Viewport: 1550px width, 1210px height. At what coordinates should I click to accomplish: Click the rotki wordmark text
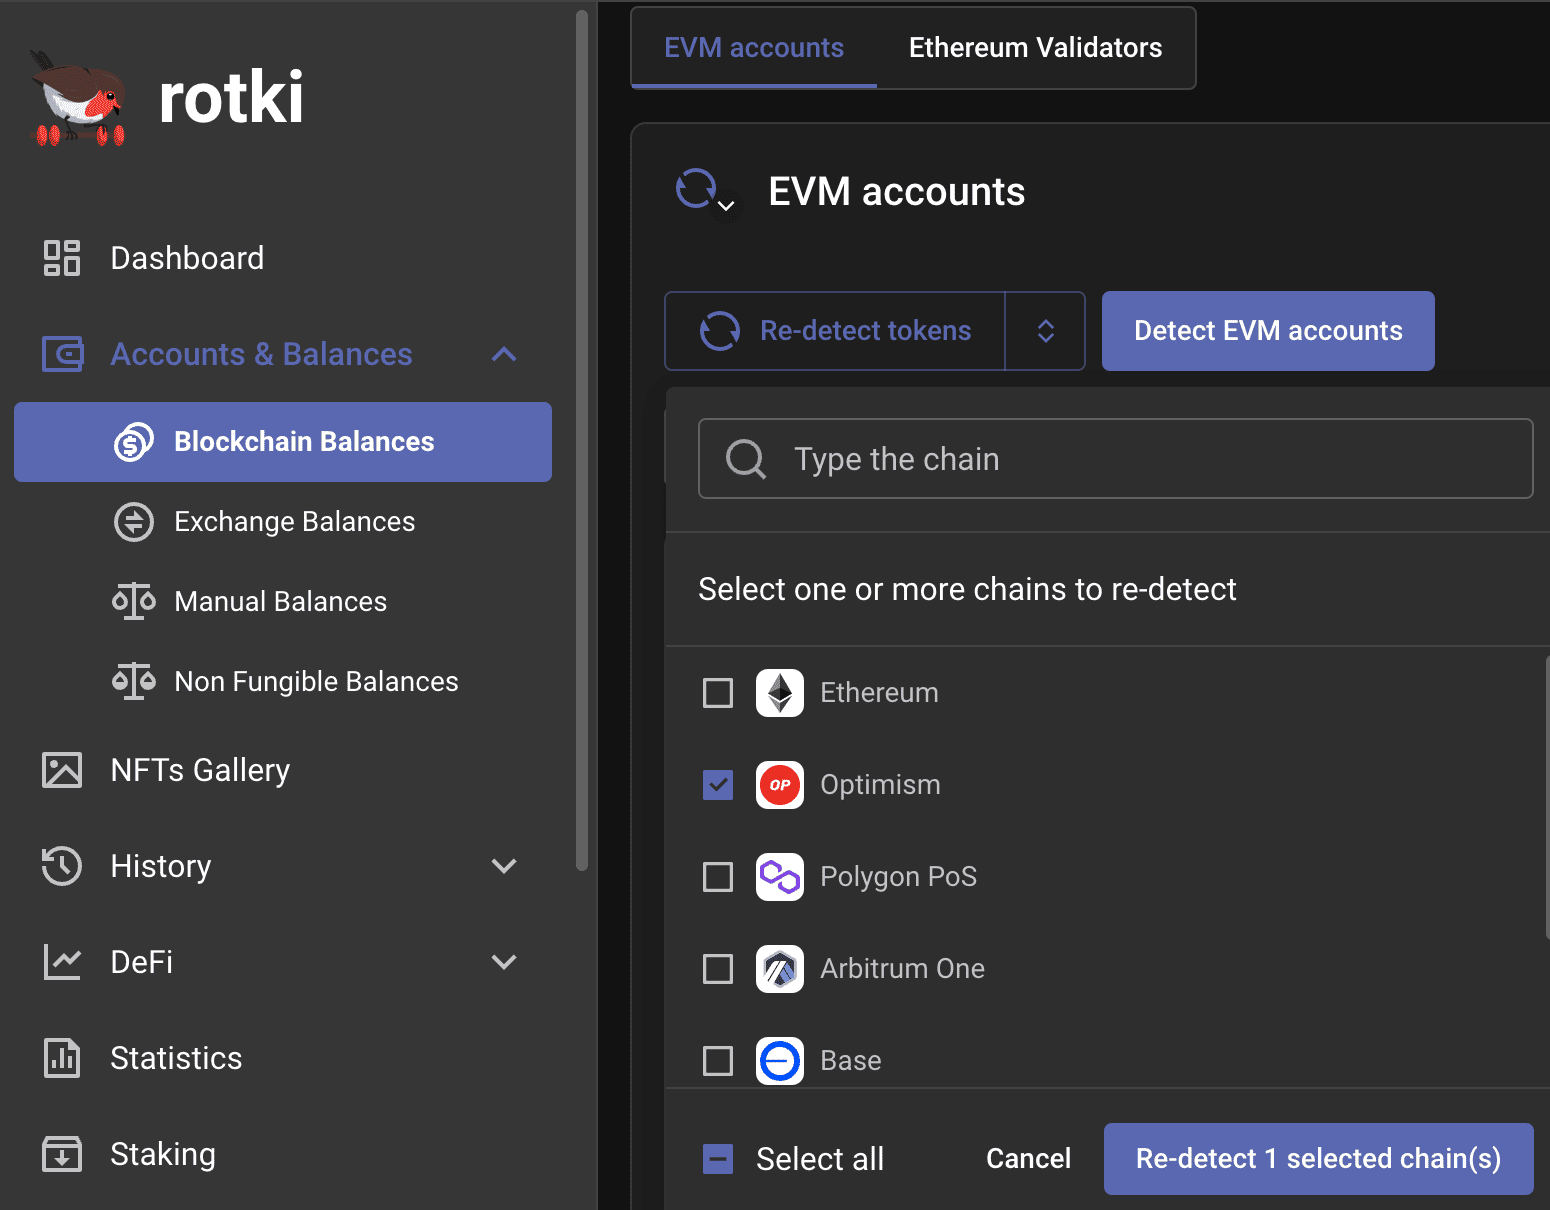231,98
